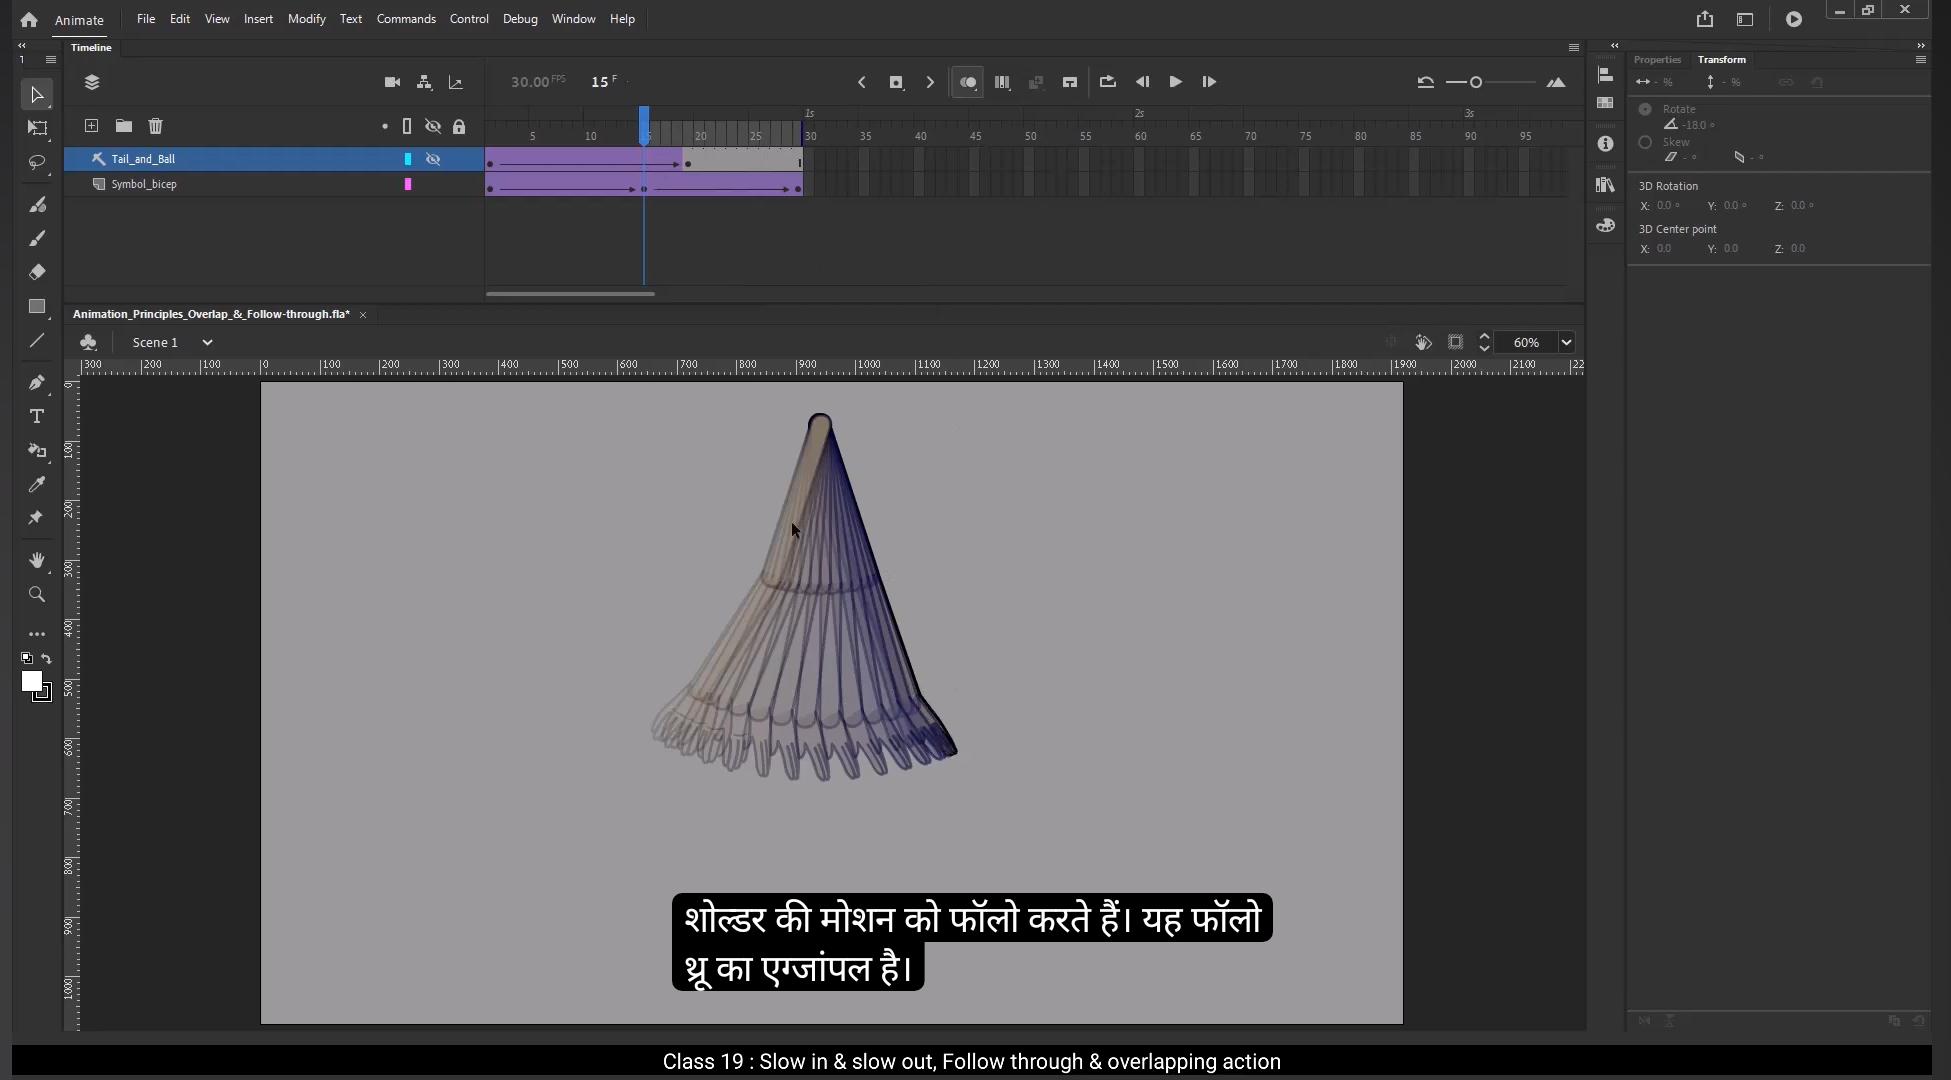The width and height of the screenshot is (1951, 1080).
Task: Click the layers view icon in Timeline
Action: pos(92,82)
